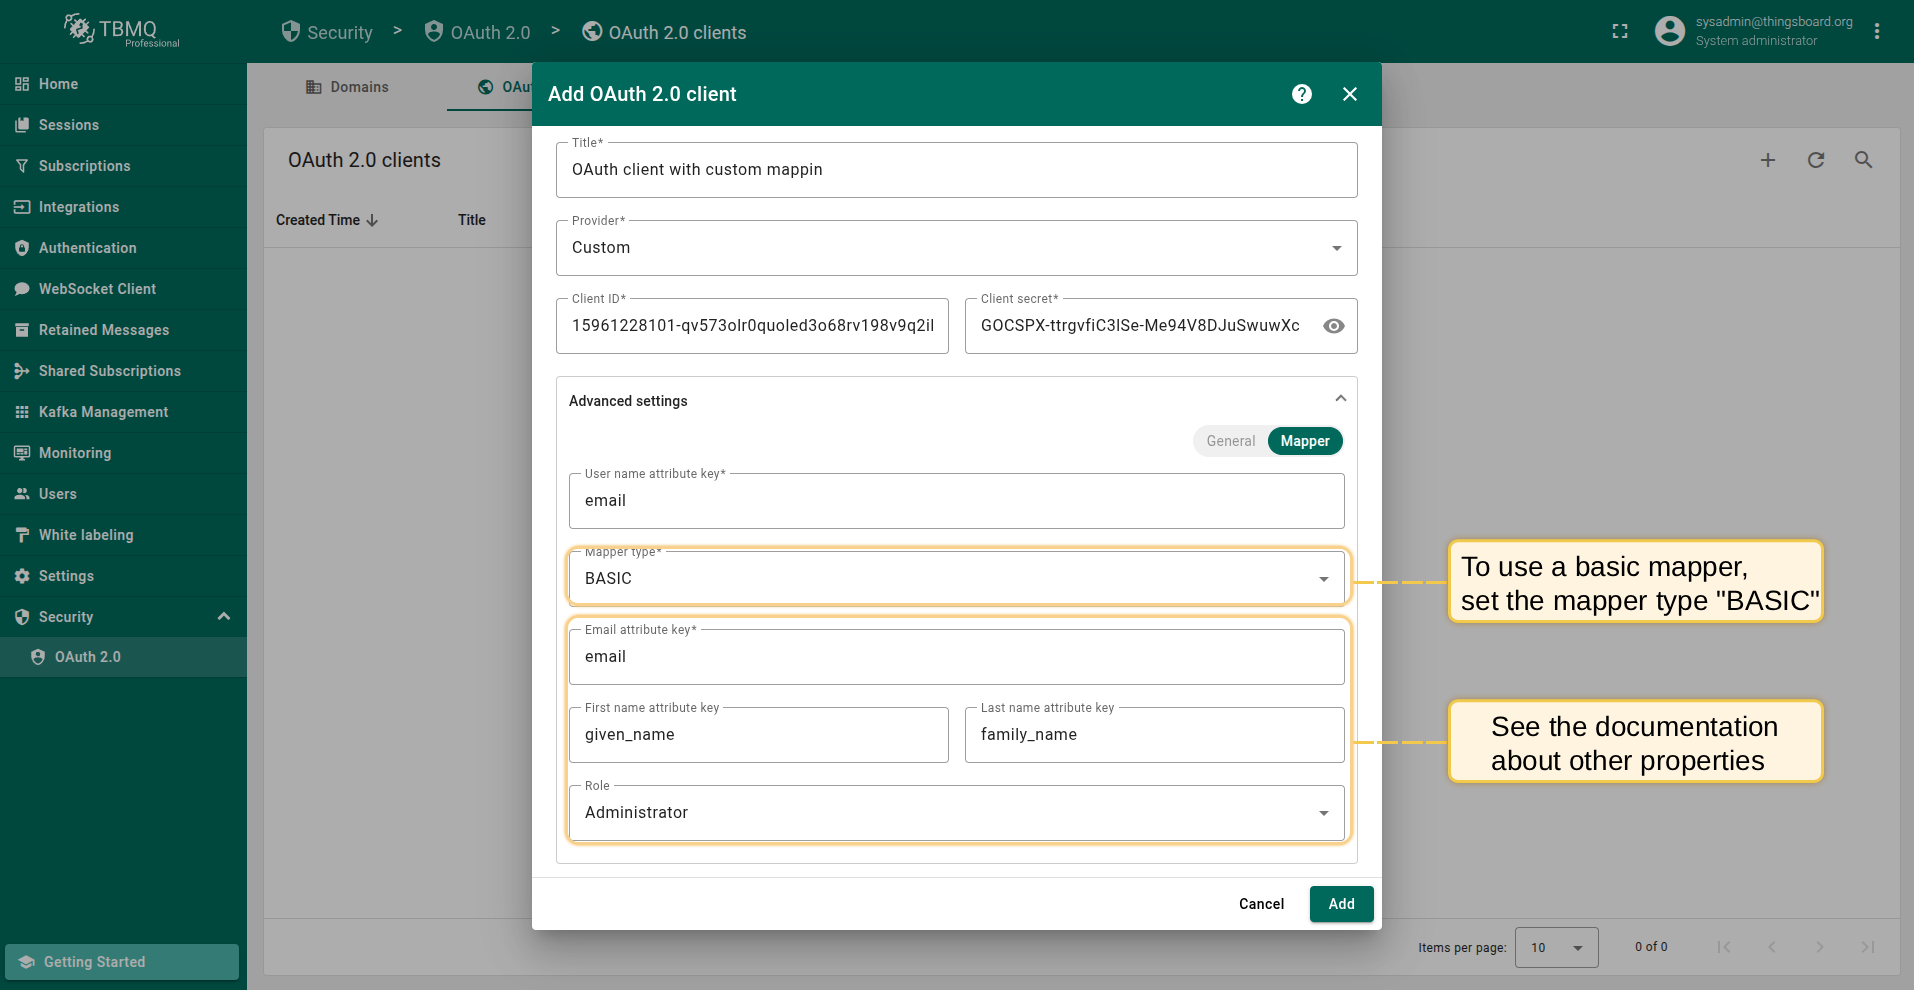Switch advanced settings to General
1914x990 pixels.
pos(1230,441)
